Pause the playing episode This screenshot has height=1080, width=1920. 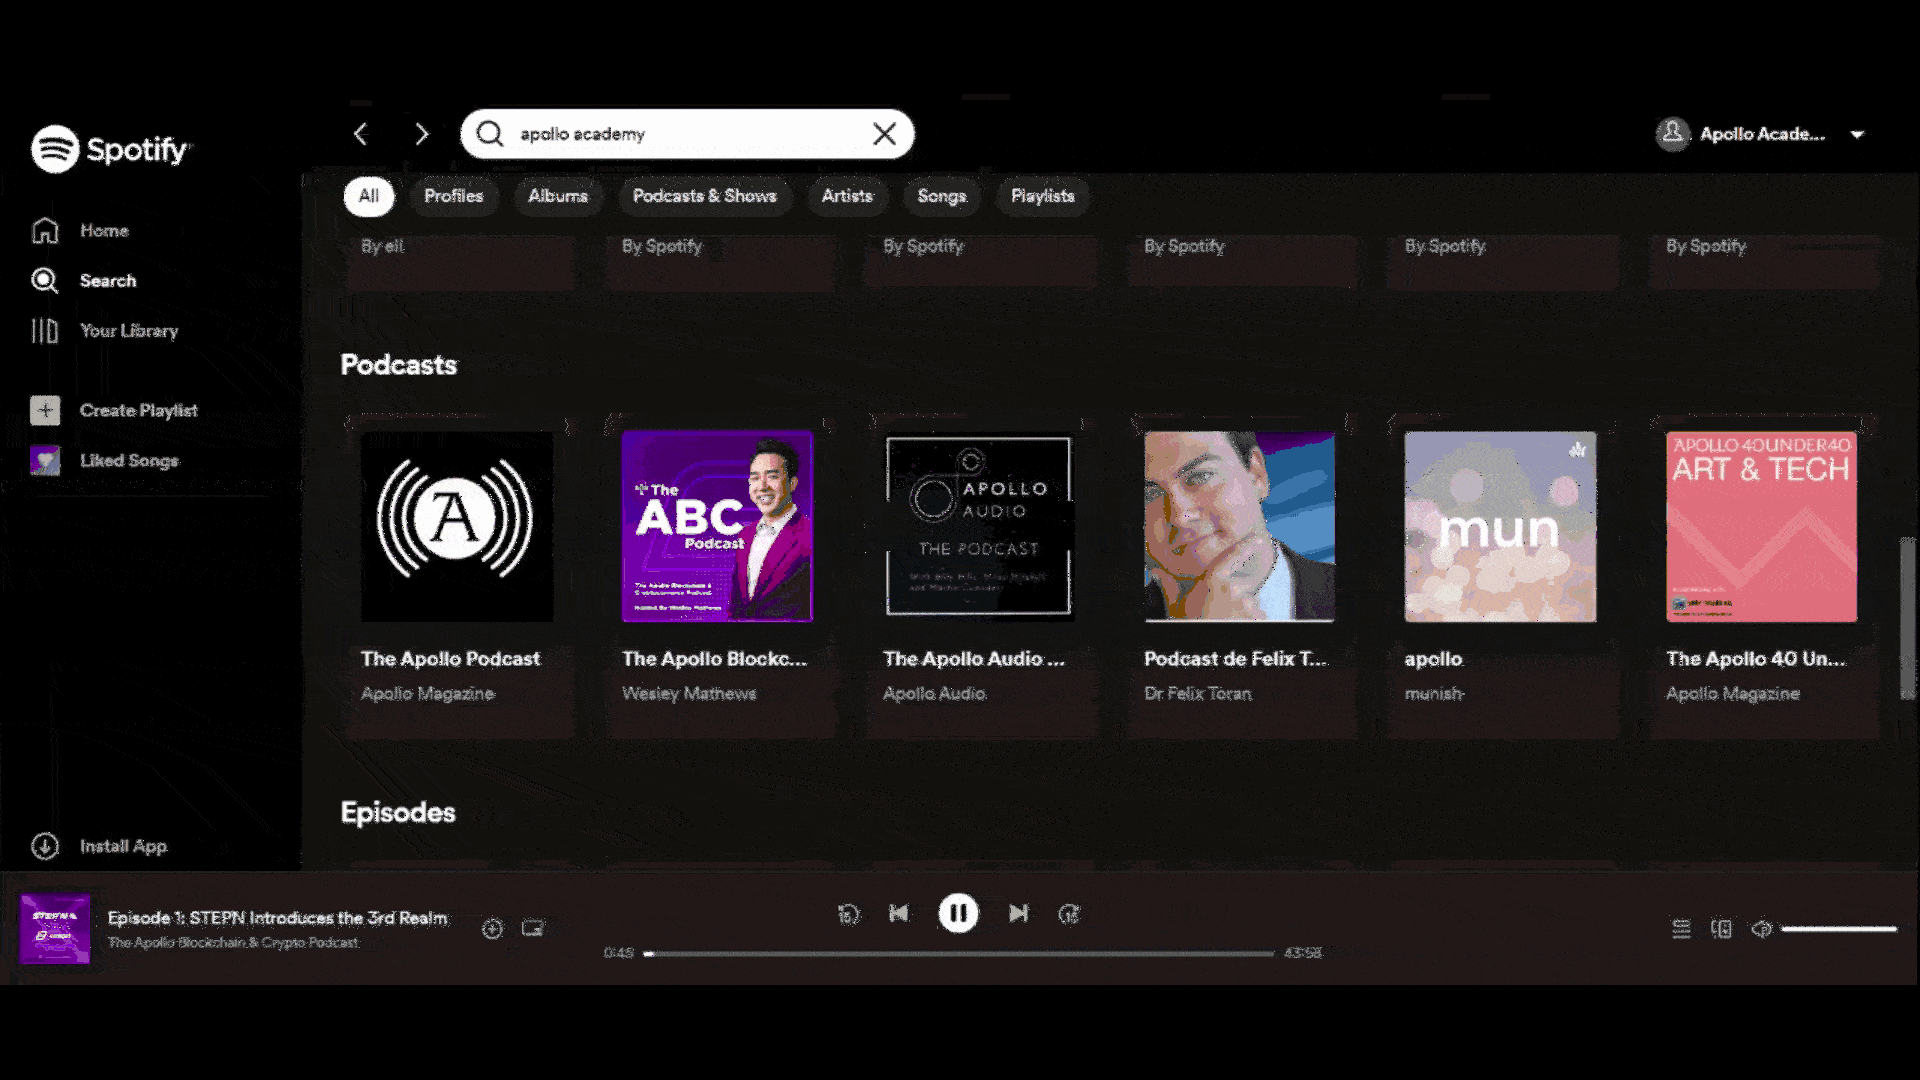958,913
